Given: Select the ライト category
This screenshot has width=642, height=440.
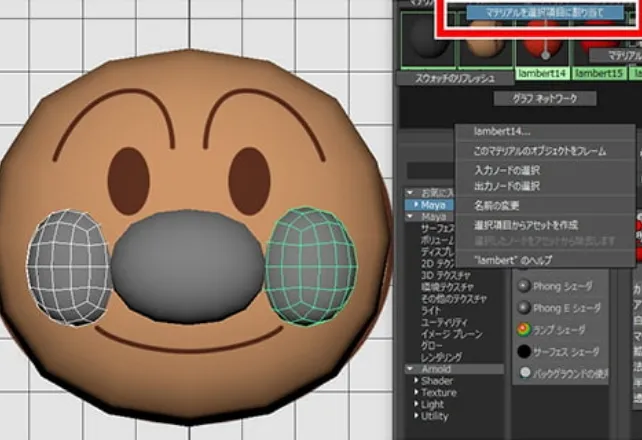Looking at the screenshot, I should pos(430,311).
